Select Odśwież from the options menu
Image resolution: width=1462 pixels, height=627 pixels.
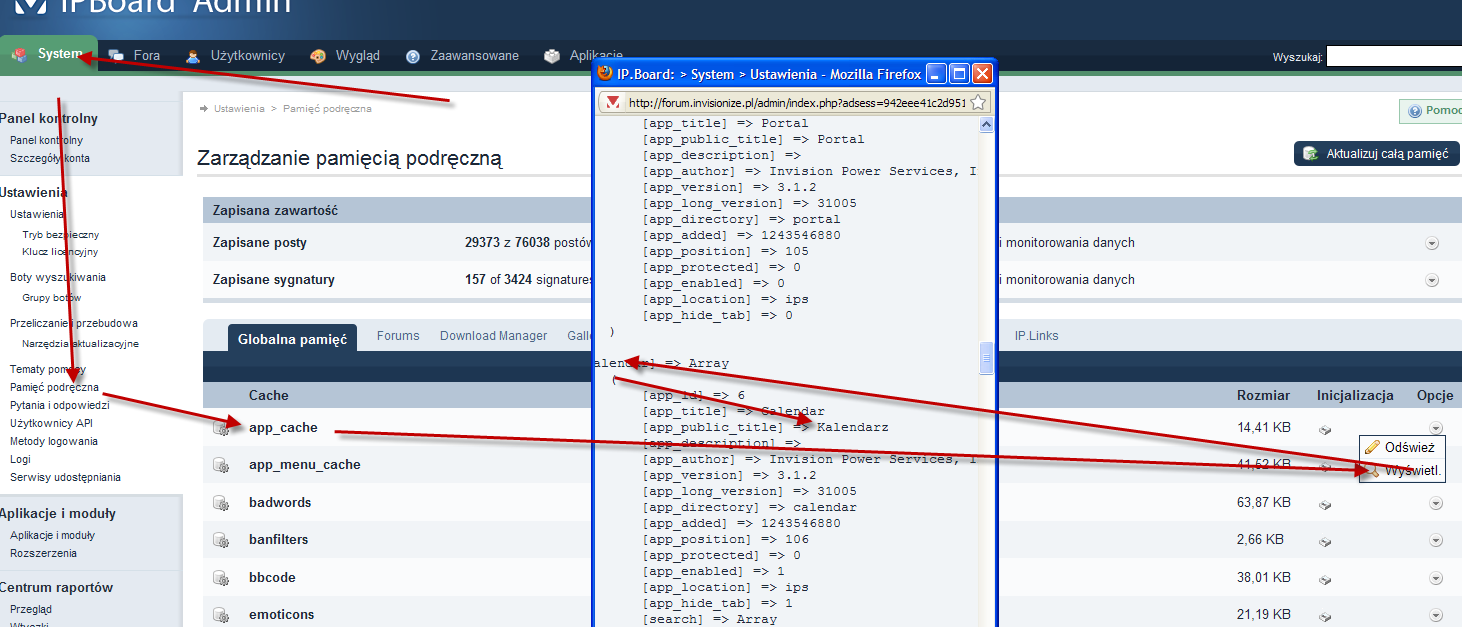[1401, 448]
